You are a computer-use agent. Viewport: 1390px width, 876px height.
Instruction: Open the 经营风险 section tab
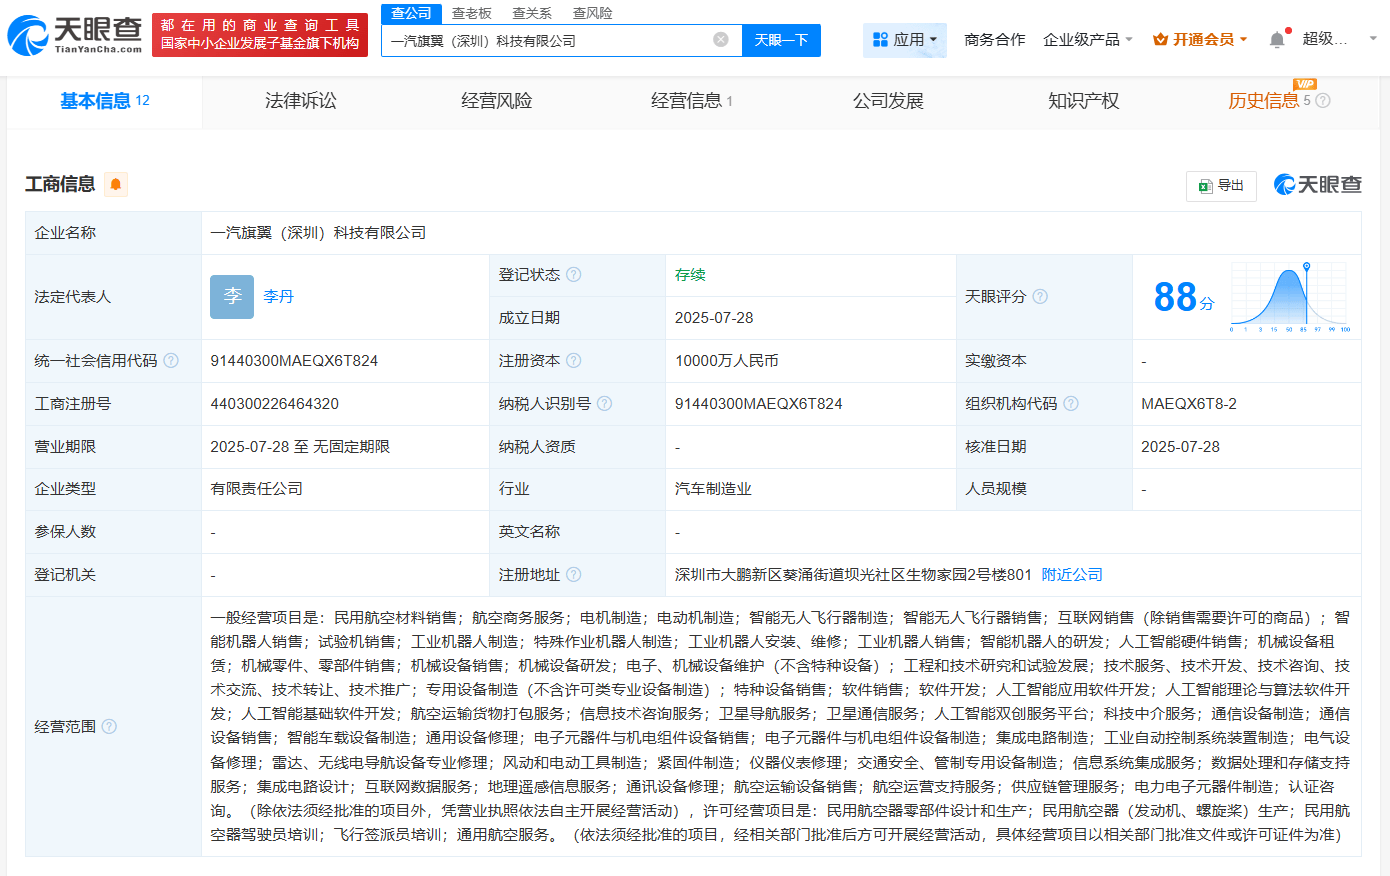[498, 101]
